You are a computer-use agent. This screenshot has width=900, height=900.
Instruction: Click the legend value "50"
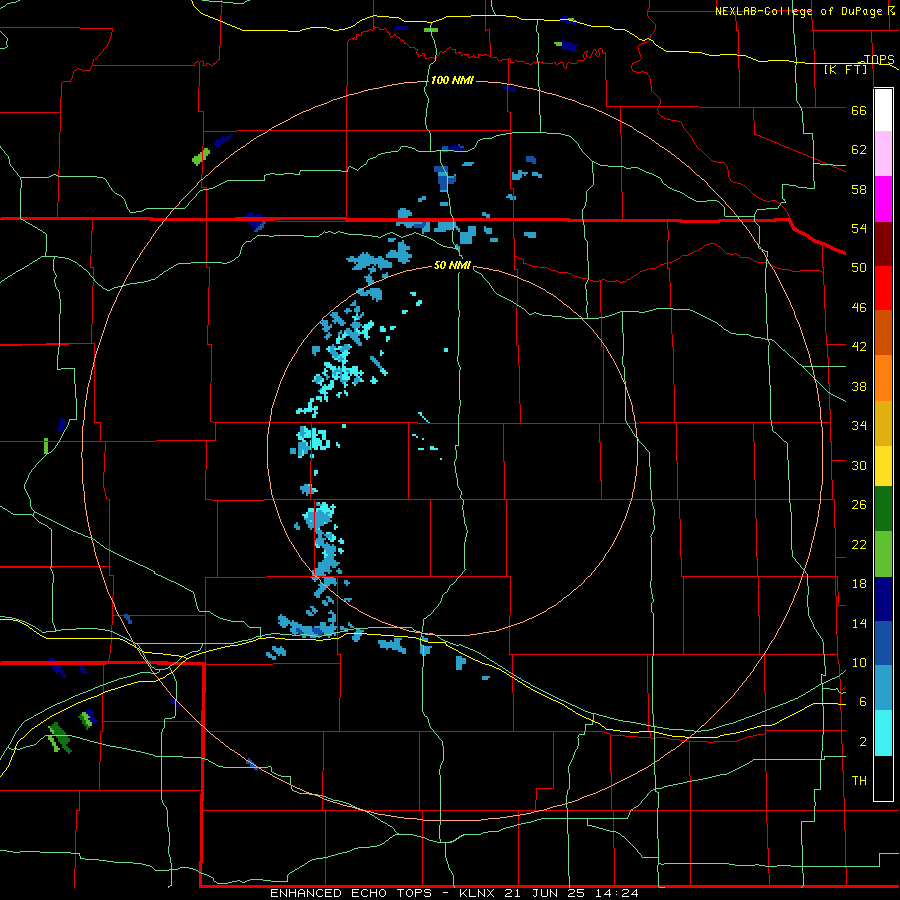tap(859, 268)
